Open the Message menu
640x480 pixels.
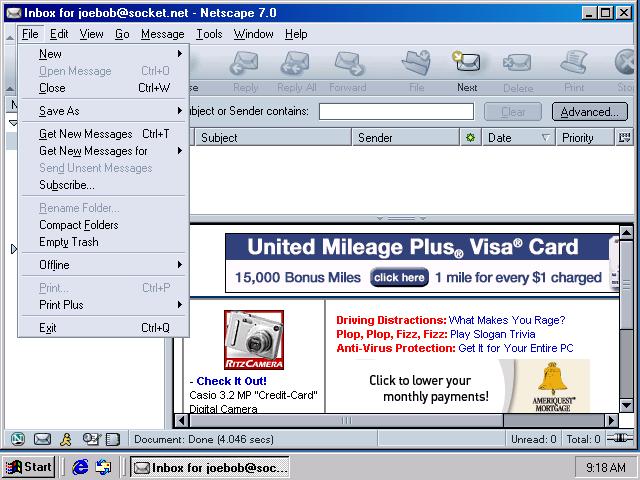162,34
